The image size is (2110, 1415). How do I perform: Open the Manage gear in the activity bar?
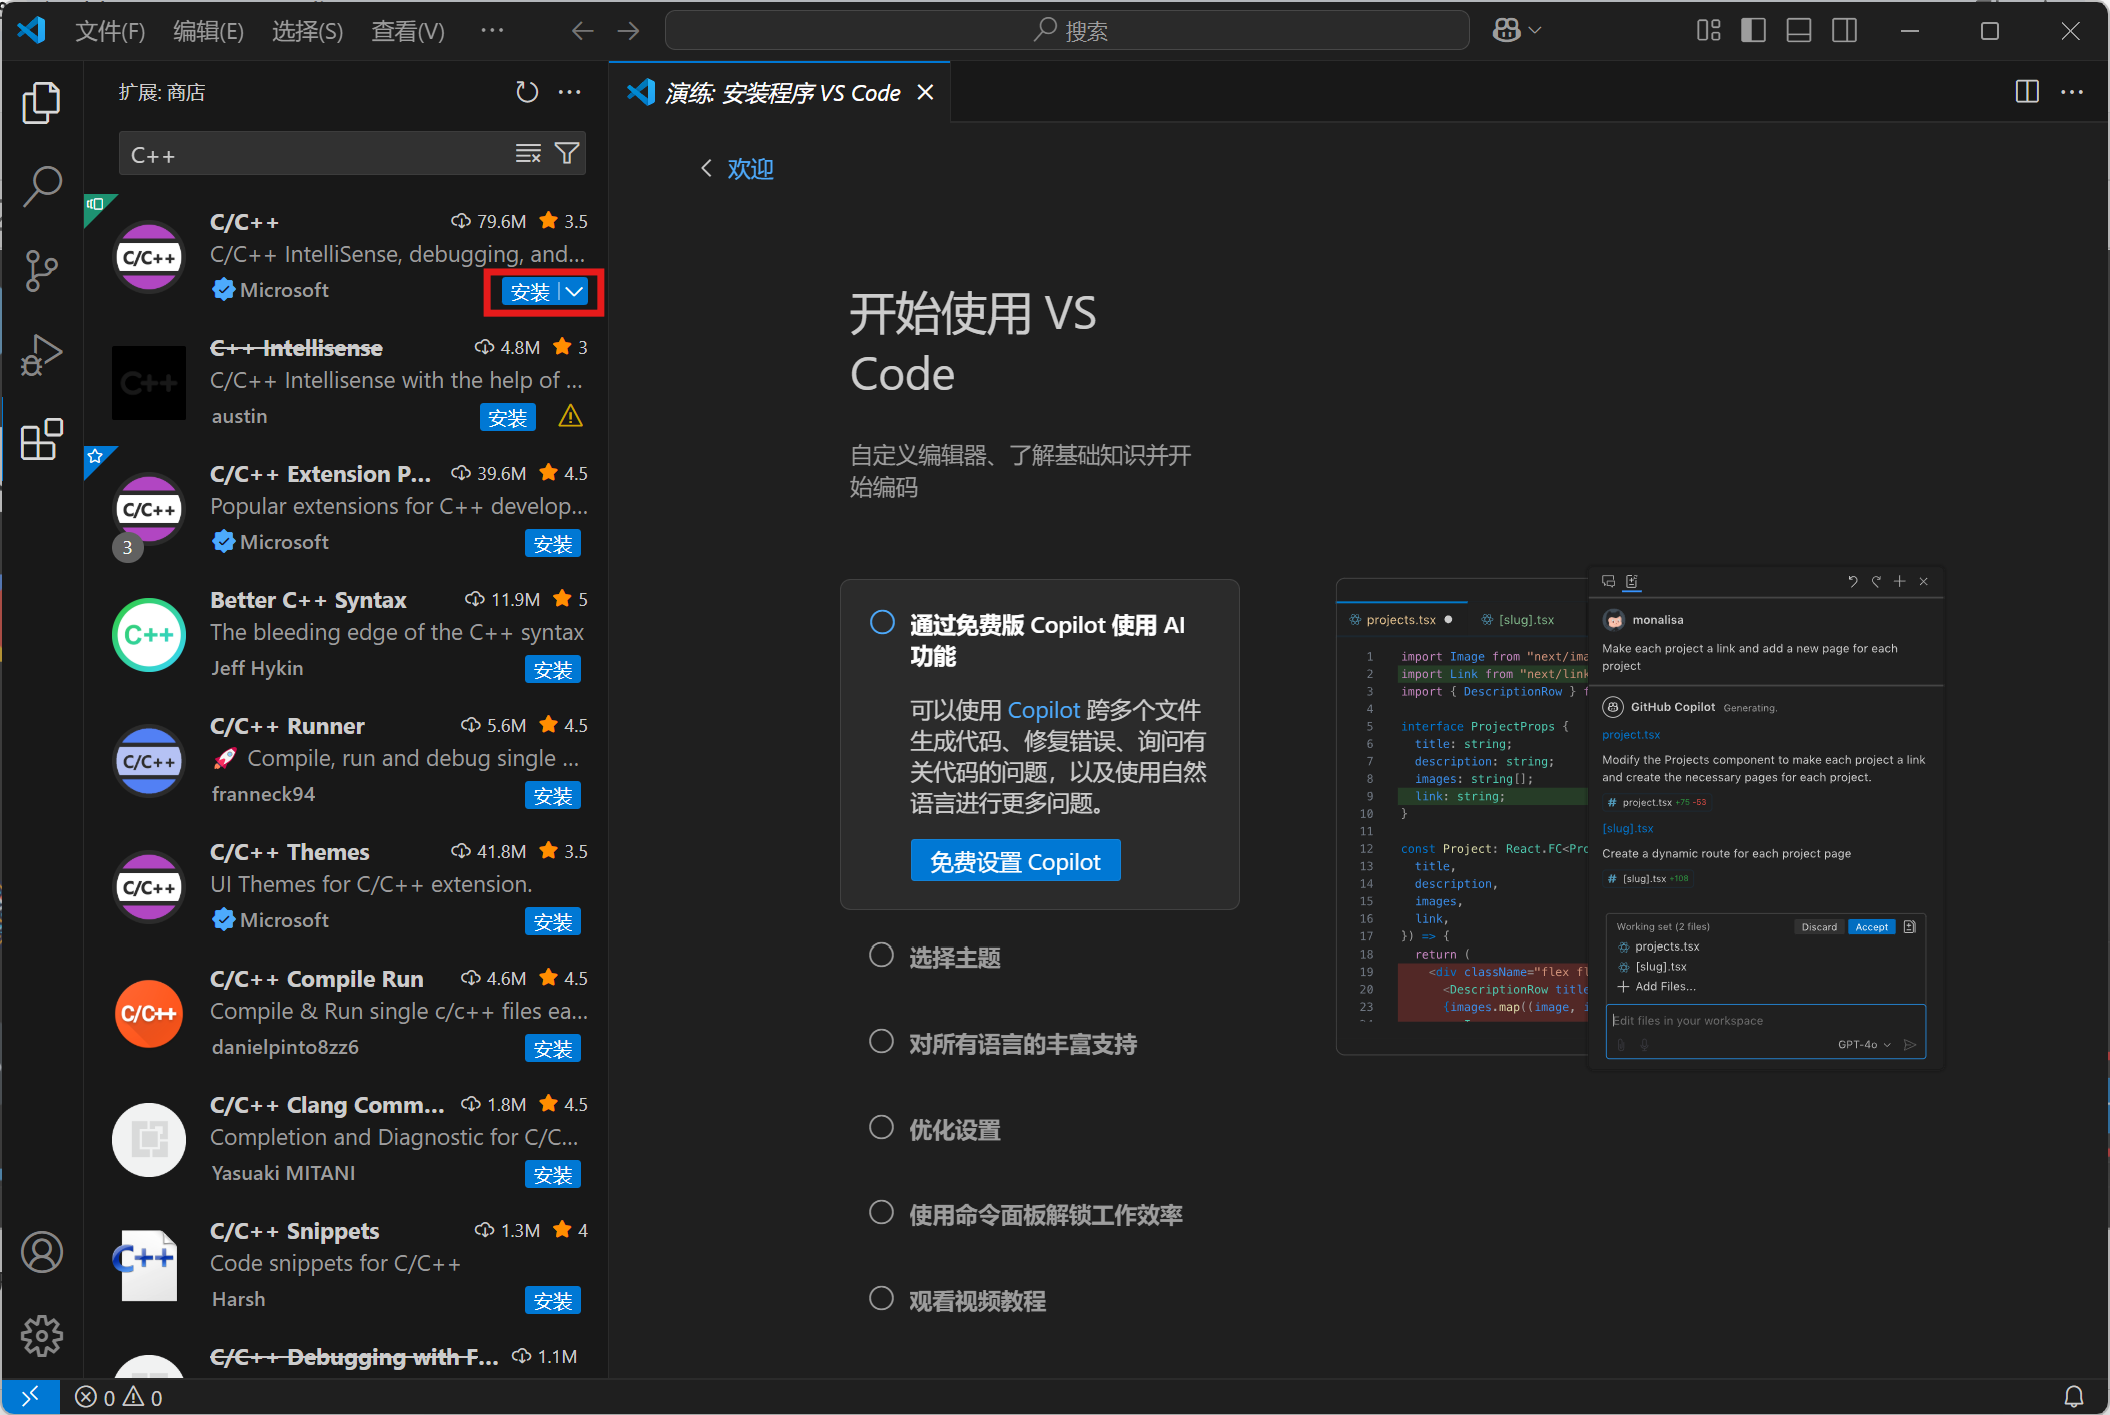41,1335
